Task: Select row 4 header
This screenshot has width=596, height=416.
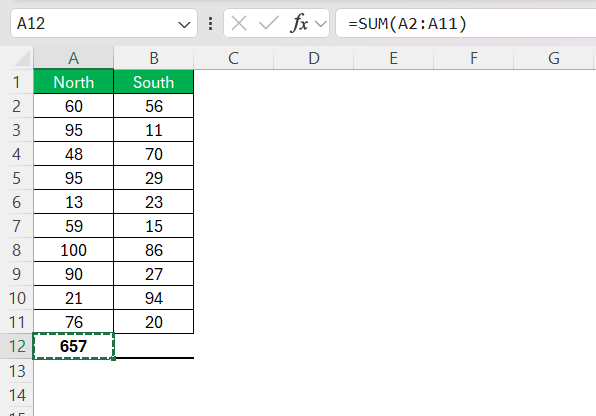Action: point(16,154)
